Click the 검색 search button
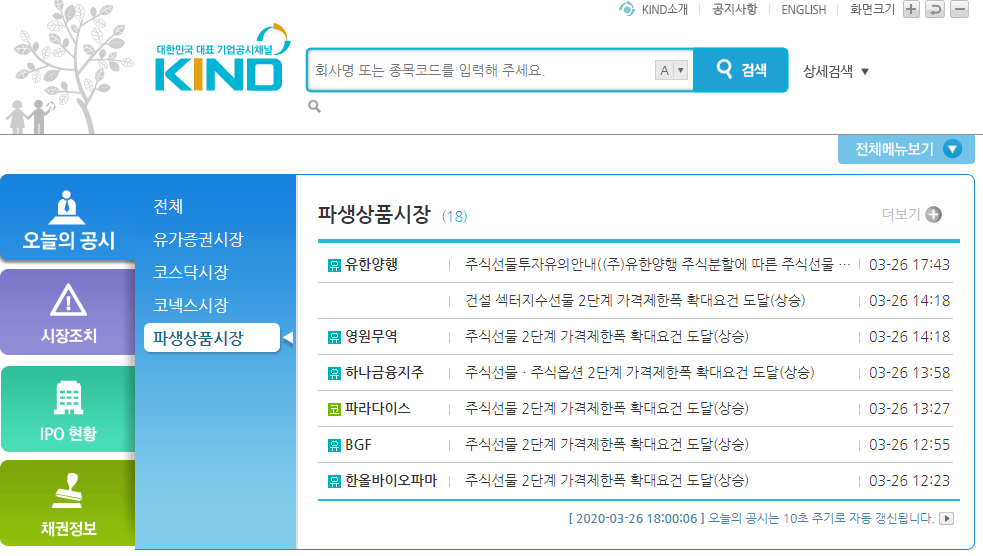Viewport: 983px width, 556px height. click(x=741, y=70)
